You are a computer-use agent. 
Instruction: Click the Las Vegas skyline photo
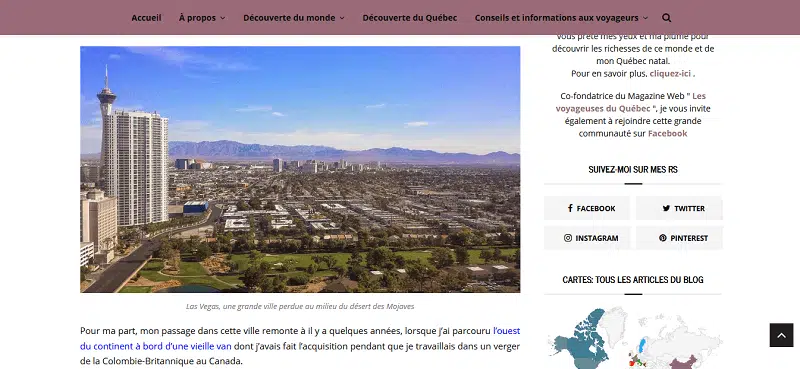(300, 169)
